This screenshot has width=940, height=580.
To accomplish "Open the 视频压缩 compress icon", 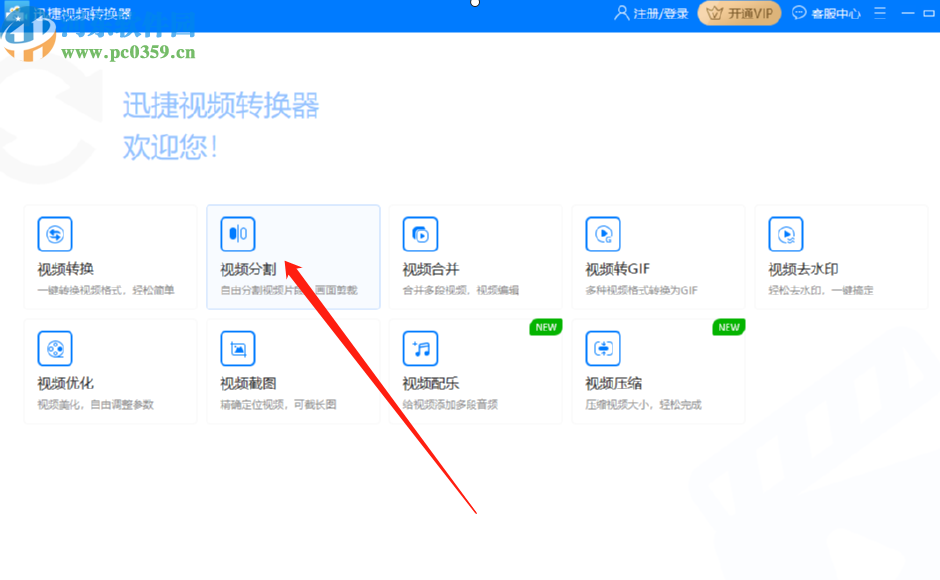I will click(x=603, y=348).
